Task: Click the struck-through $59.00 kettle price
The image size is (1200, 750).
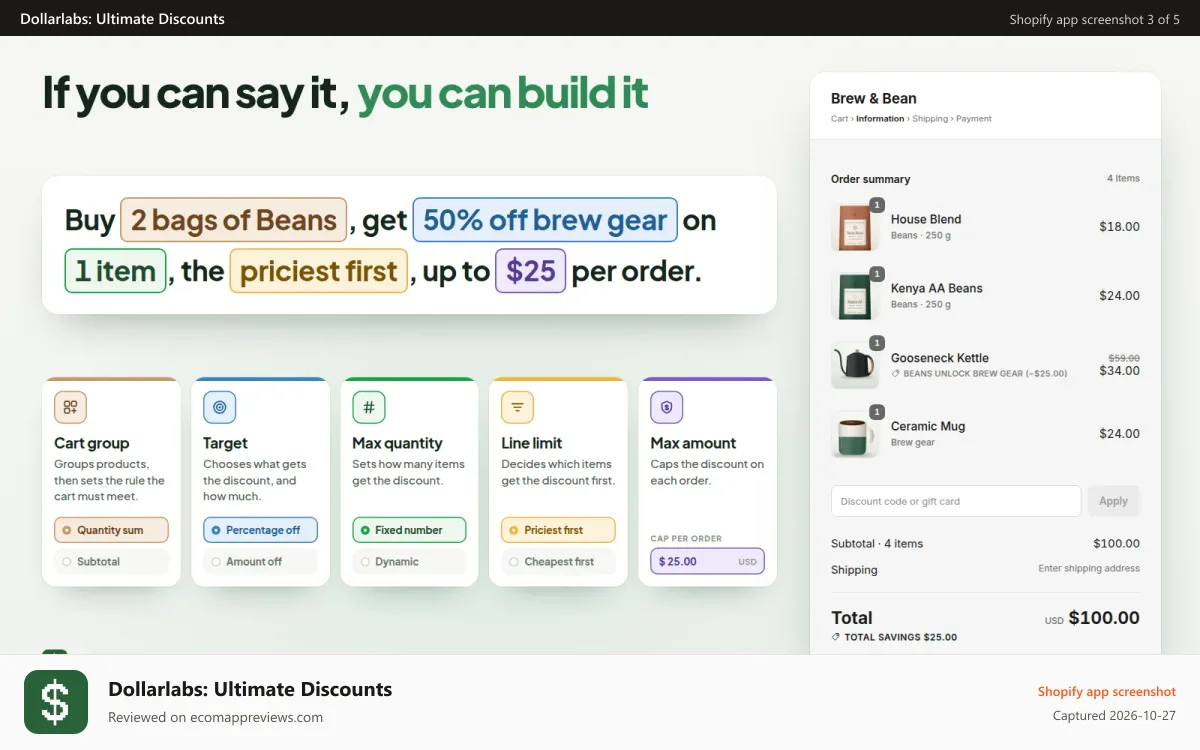Action: (1124, 357)
